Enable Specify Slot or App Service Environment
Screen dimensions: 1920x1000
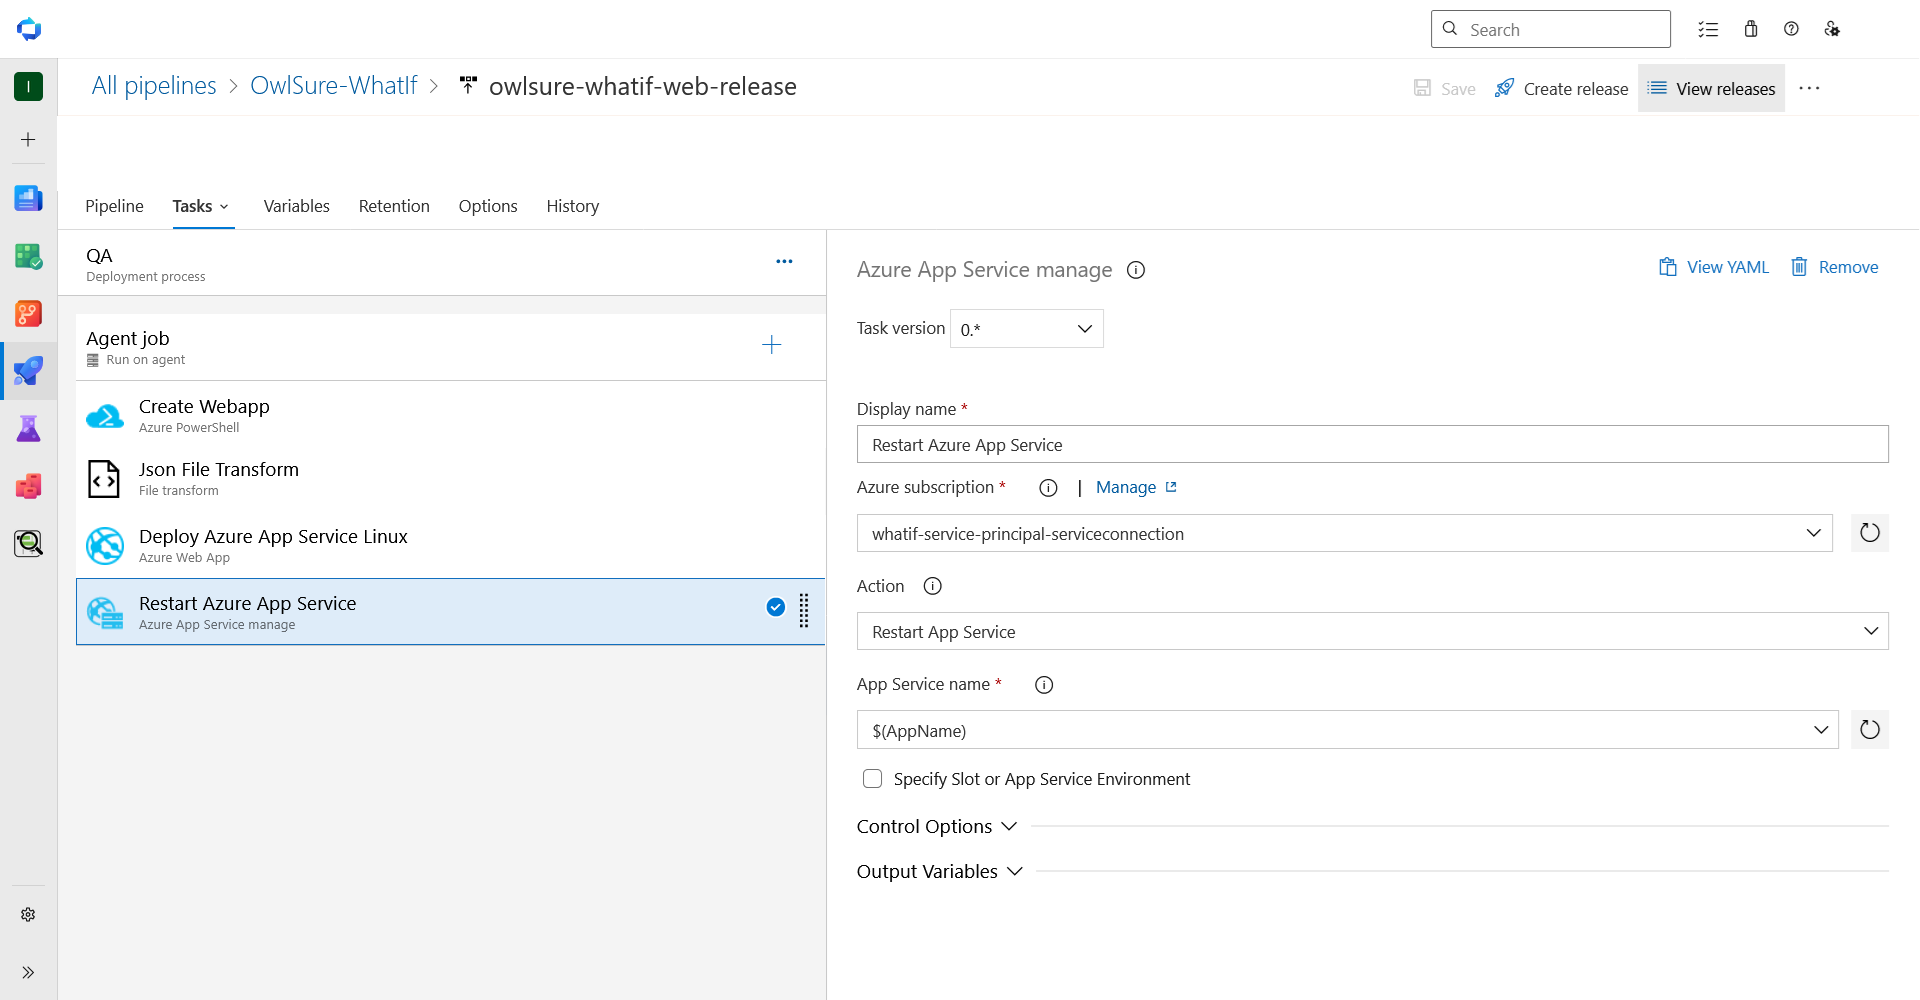point(873,779)
